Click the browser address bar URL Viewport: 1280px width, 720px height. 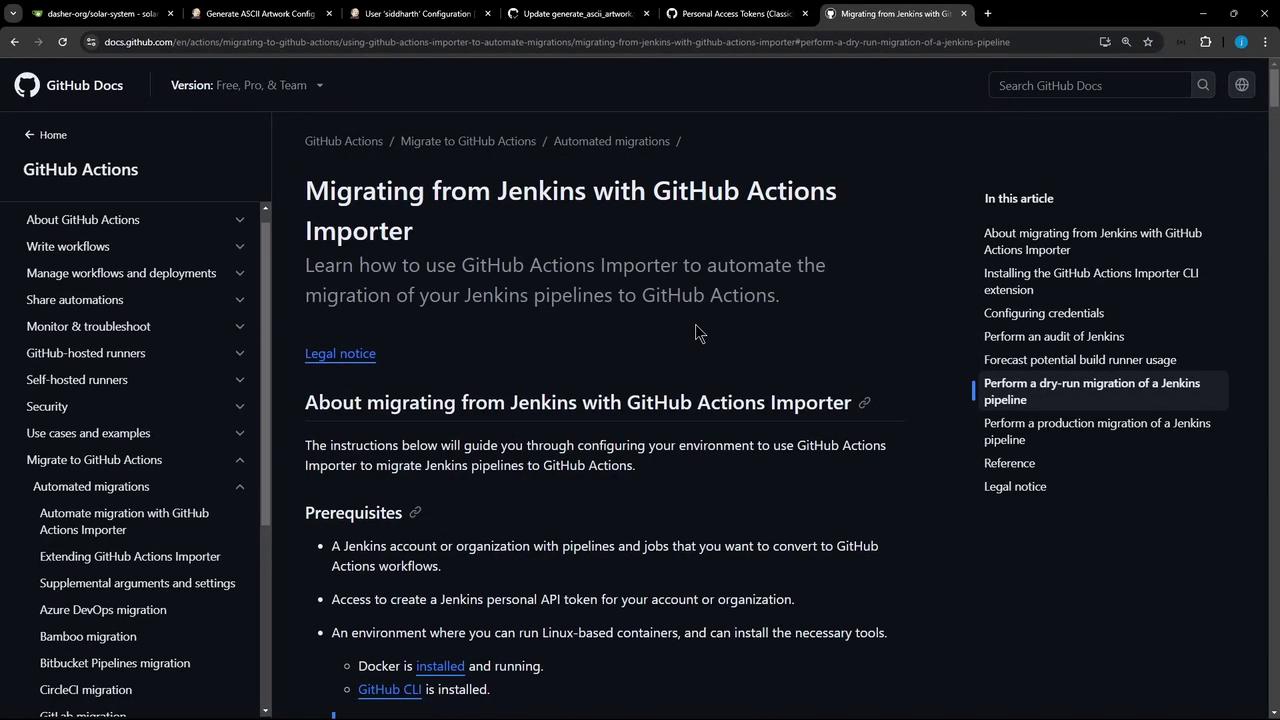point(557,42)
